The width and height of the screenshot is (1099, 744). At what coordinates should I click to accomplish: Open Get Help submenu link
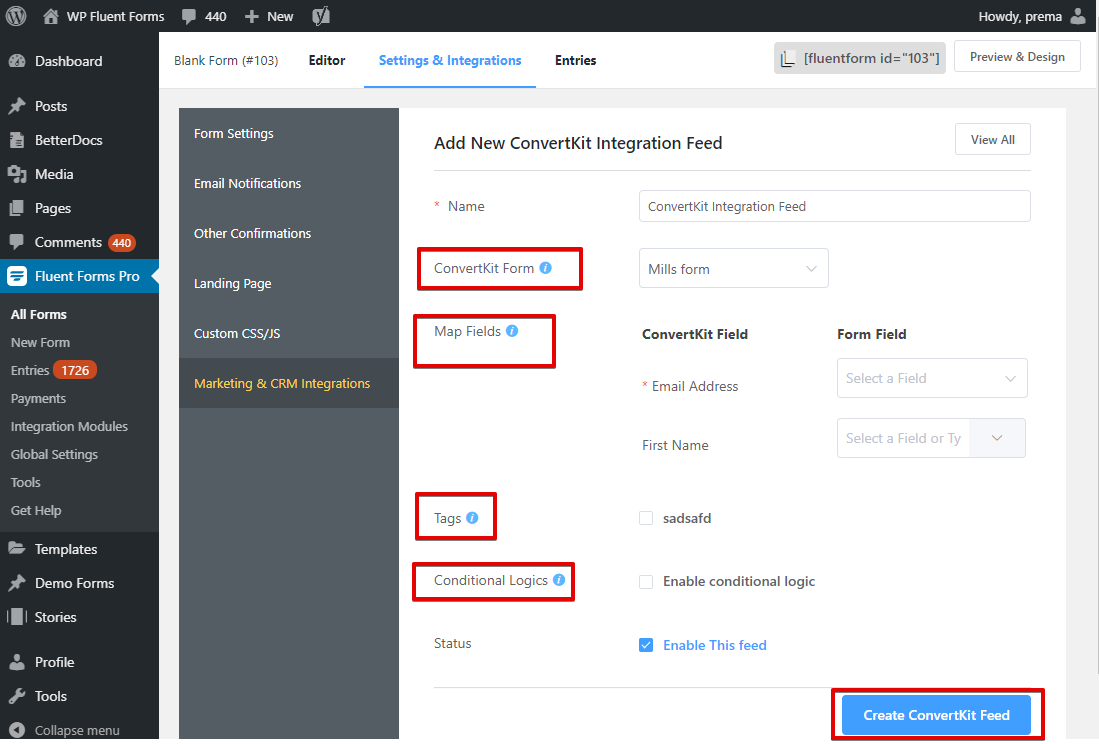pos(36,511)
